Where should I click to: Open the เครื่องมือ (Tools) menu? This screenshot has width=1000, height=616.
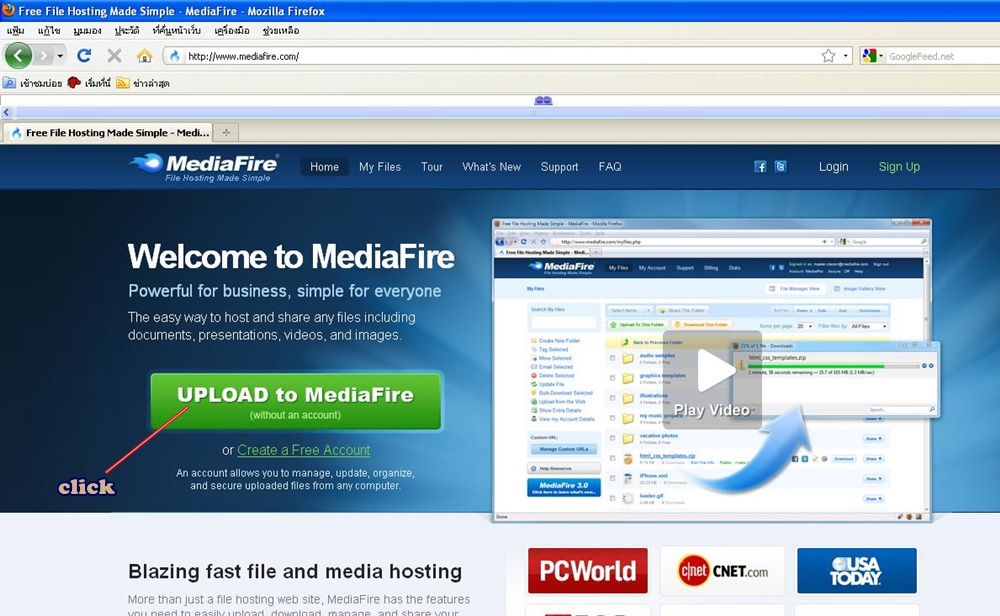tap(232, 31)
